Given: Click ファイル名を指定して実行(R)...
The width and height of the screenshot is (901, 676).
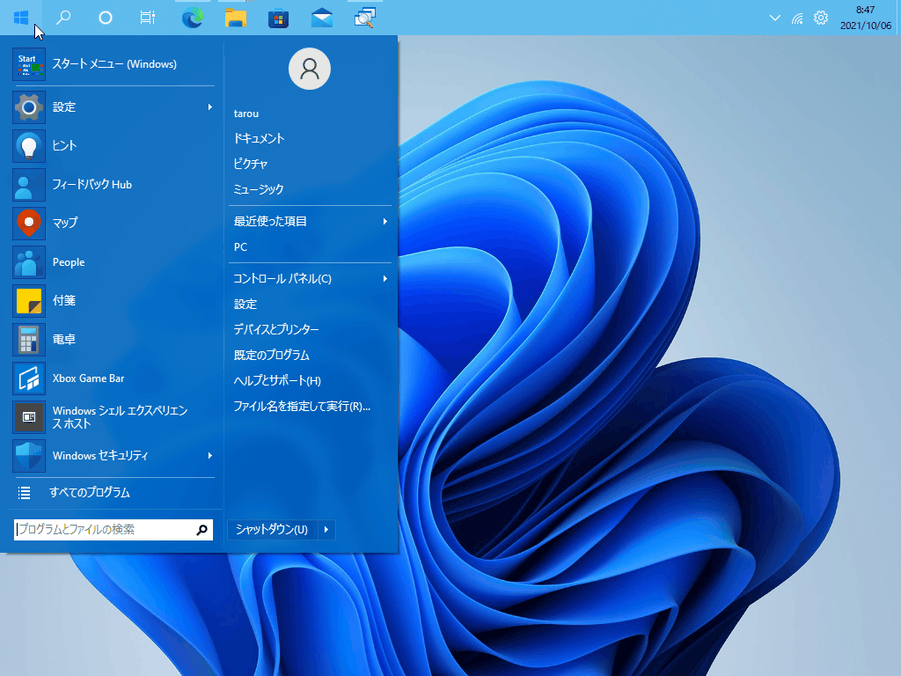Looking at the screenshot, I should tap(302, 406).
